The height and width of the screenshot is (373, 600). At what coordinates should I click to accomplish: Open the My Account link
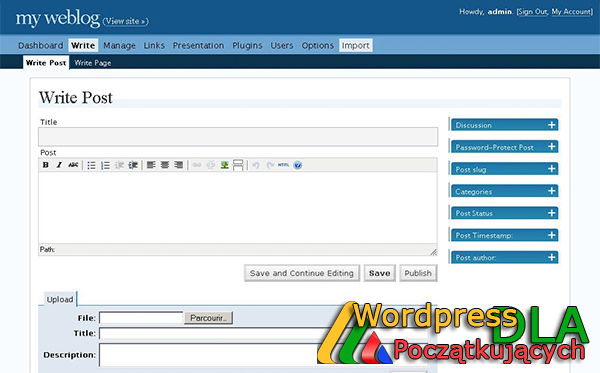pos(571,12)
